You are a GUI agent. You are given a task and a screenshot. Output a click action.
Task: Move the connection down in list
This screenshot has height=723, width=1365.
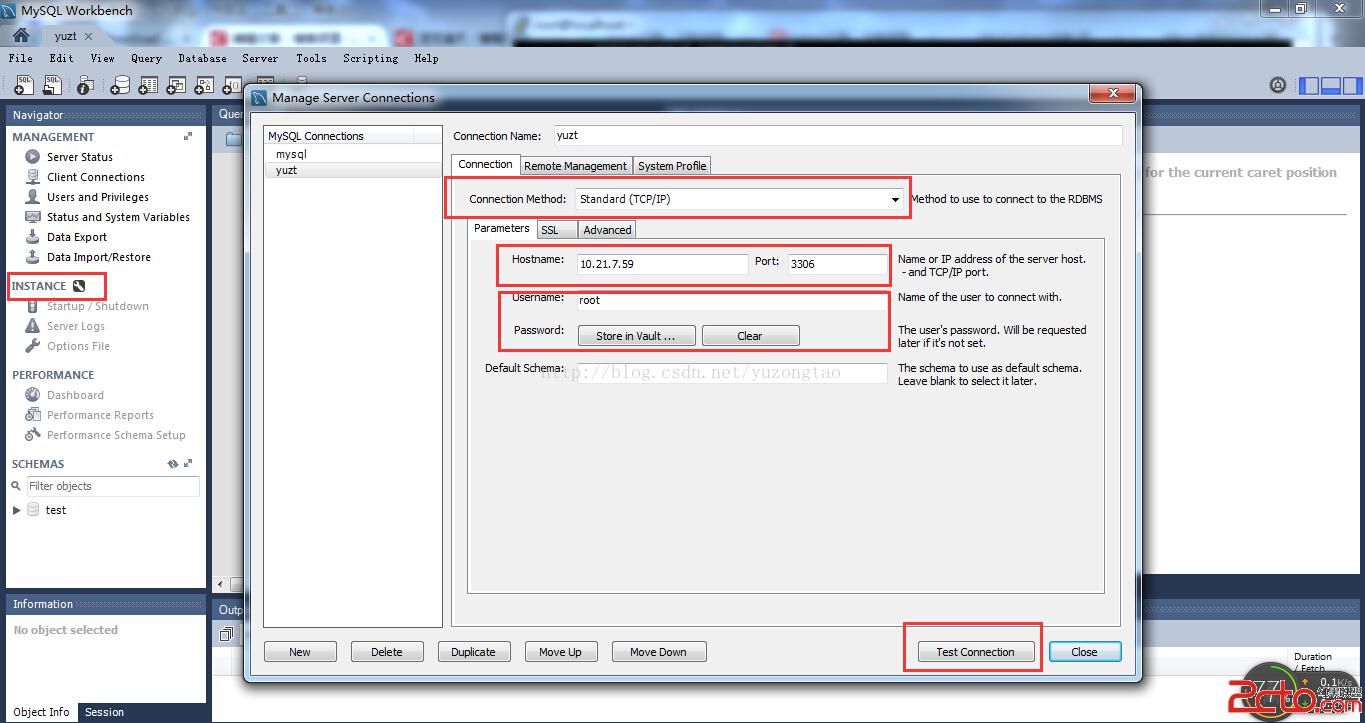point(658,652)
